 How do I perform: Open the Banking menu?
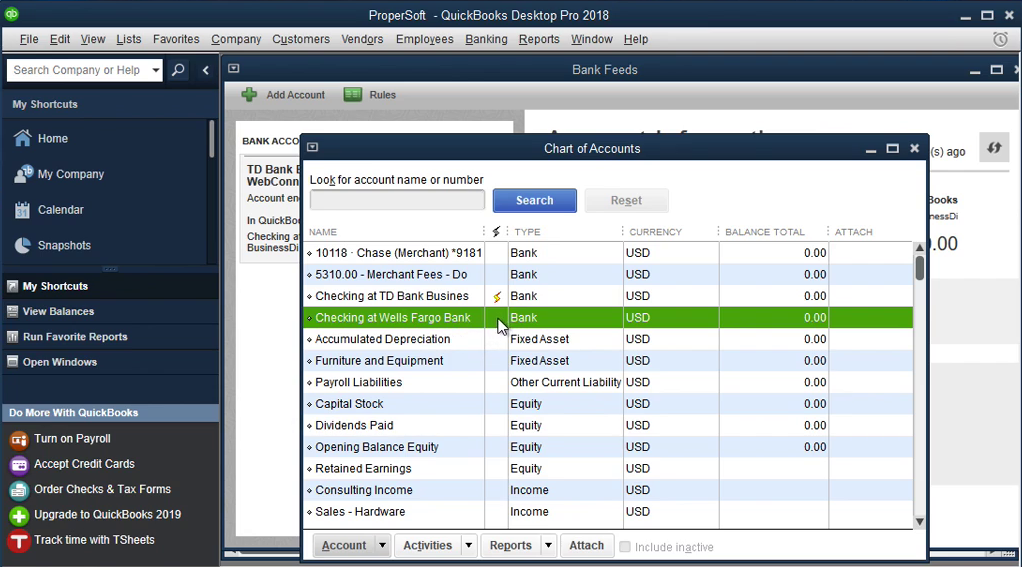point(486,39)
